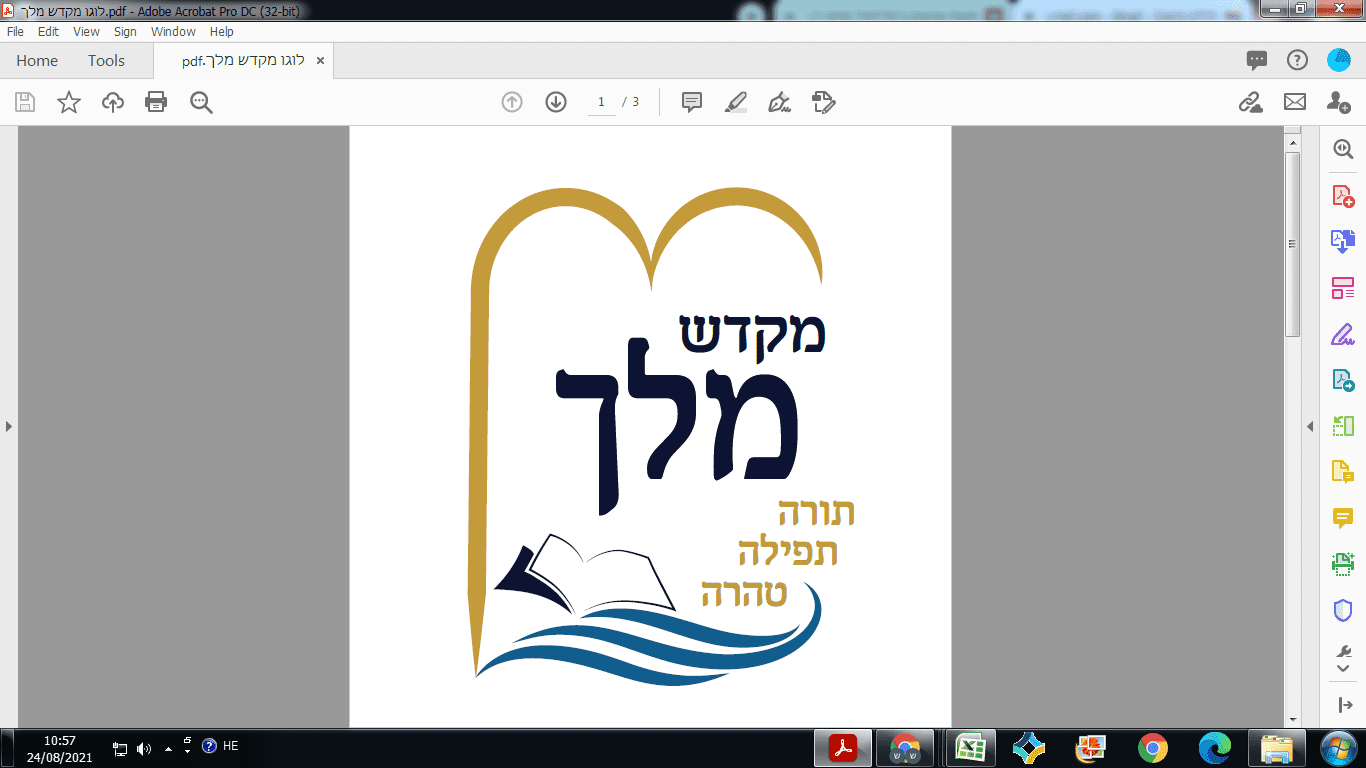Share file with others person icon
This screenshot has width=1366, height=768.
pos(1338,102)
